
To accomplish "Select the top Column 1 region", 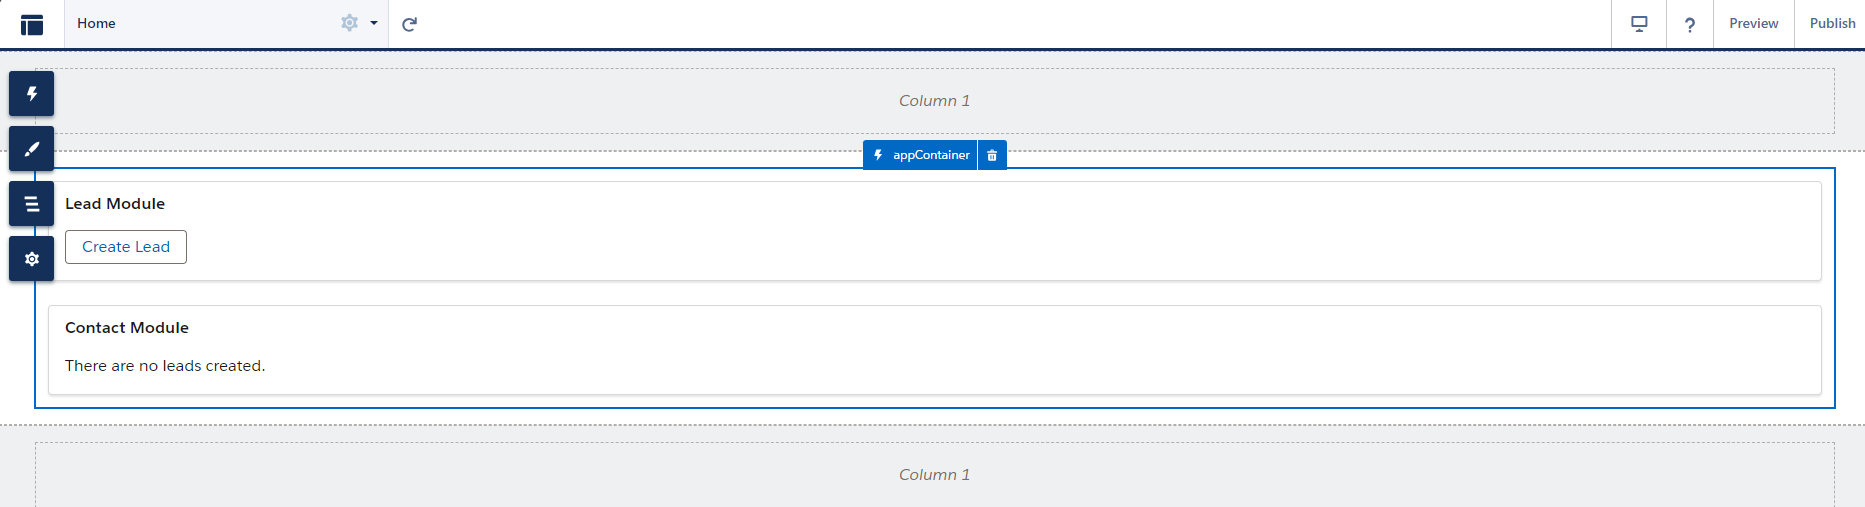I will pyautogui.click(x=934, y=101).
